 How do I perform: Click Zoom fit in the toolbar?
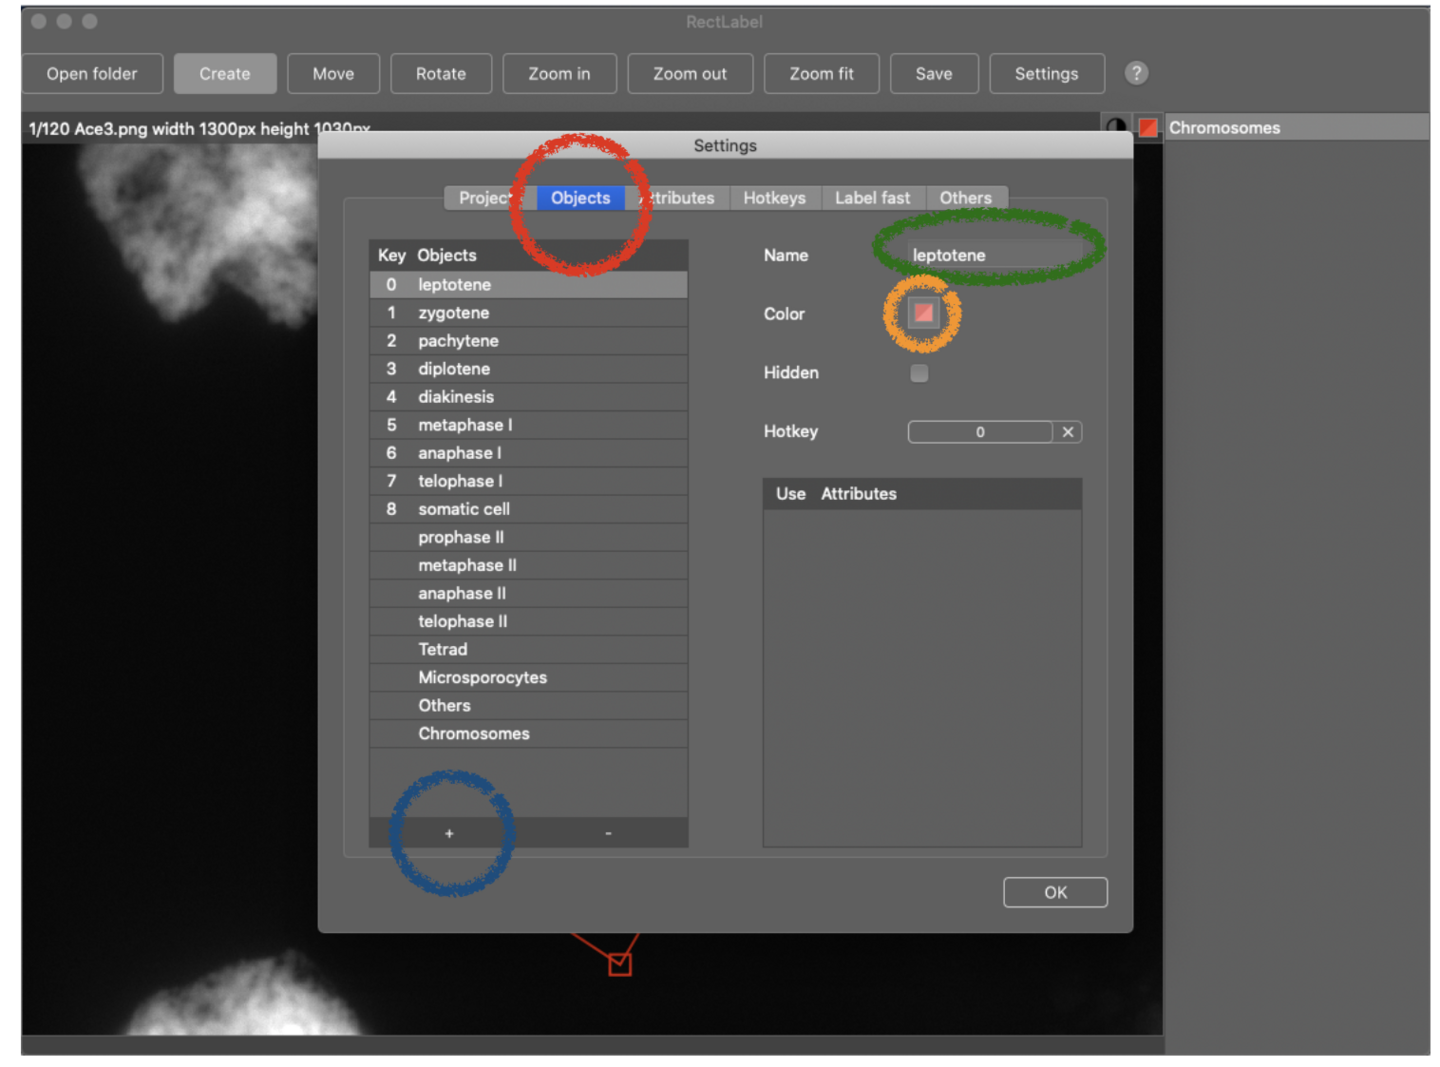click(x=821, y=74)
